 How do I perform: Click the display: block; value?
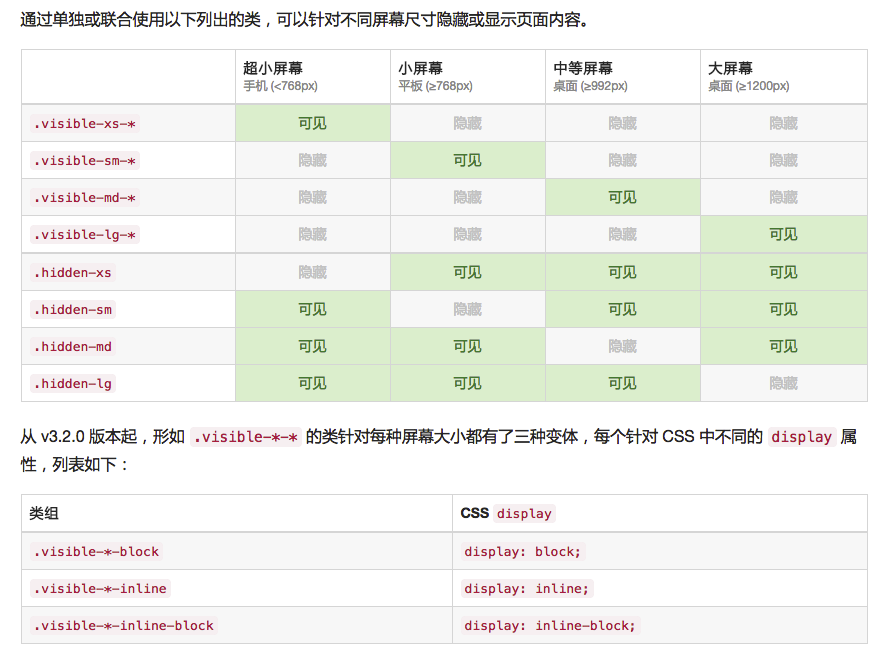523,552
